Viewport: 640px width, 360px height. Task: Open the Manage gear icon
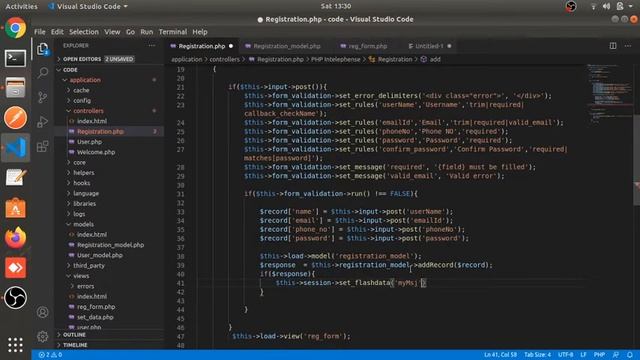pos(42,336)
